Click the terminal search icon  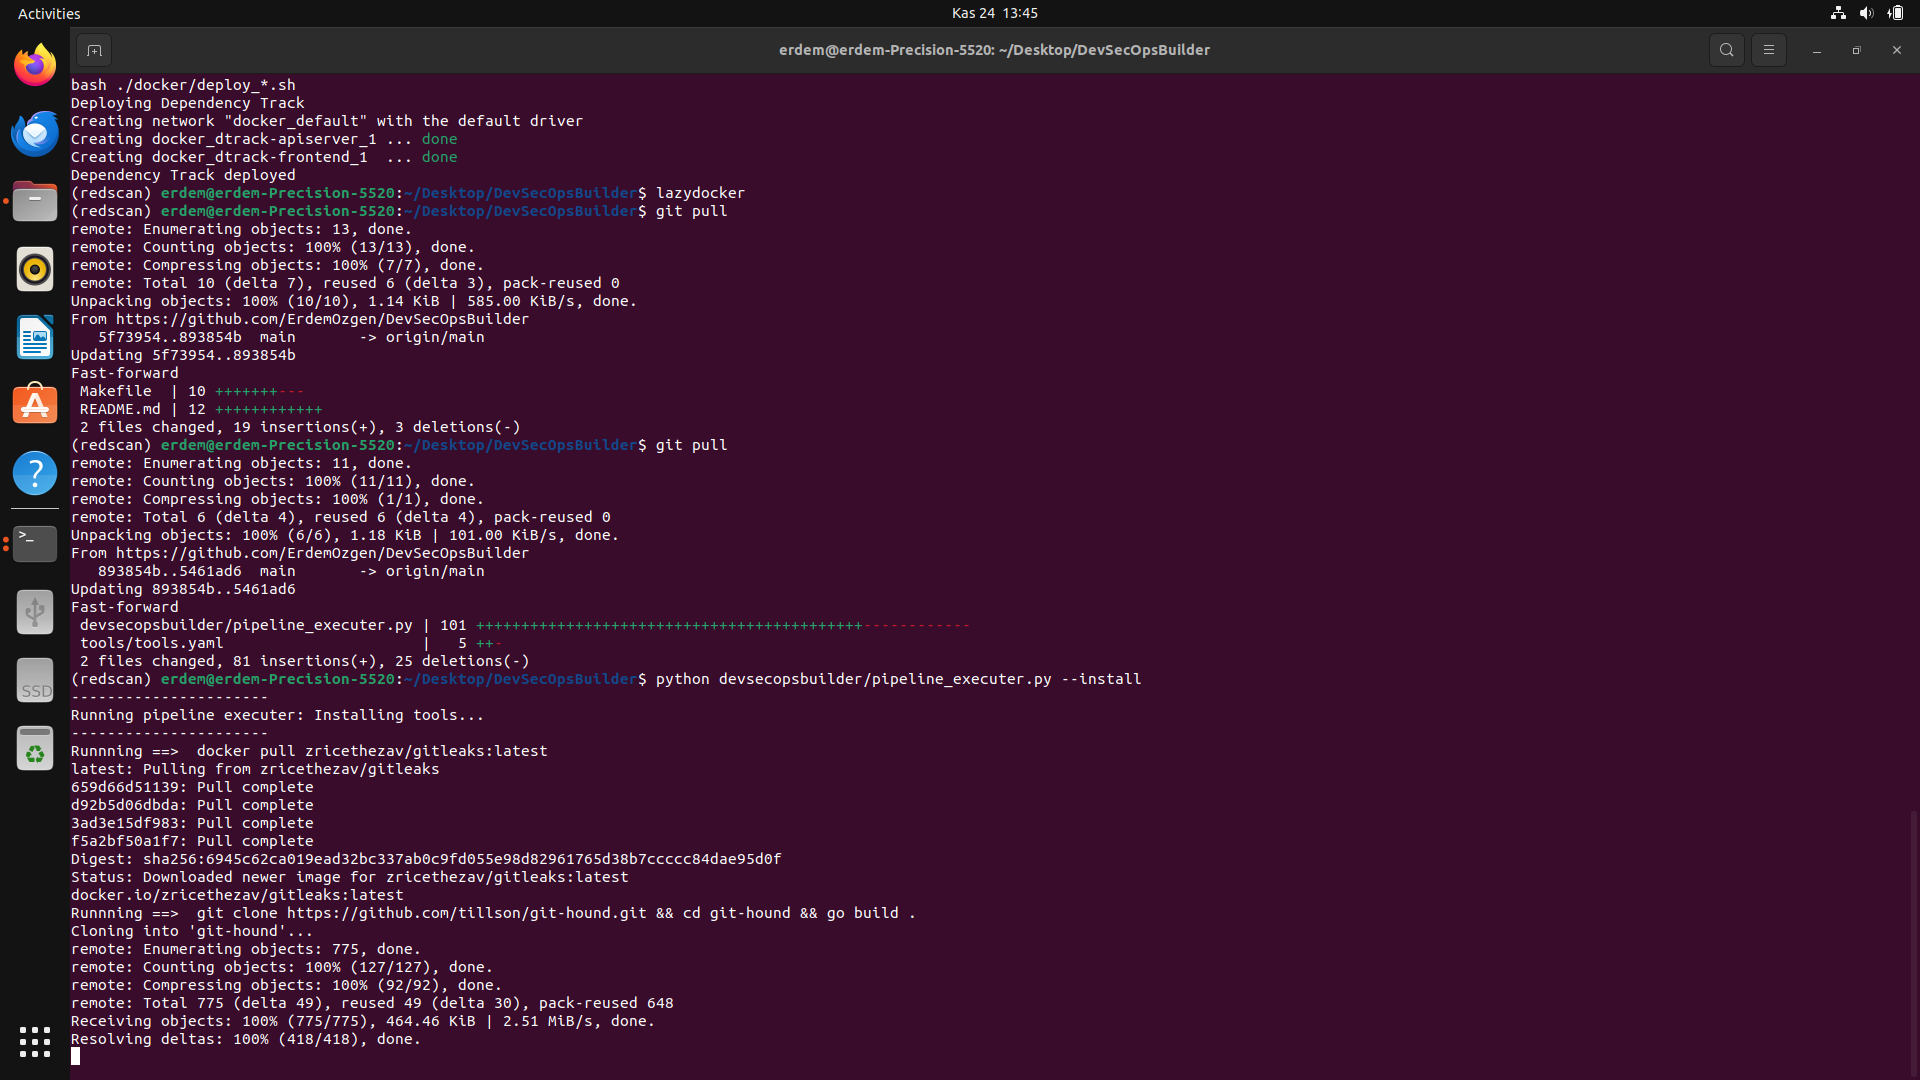point(1726,50)
